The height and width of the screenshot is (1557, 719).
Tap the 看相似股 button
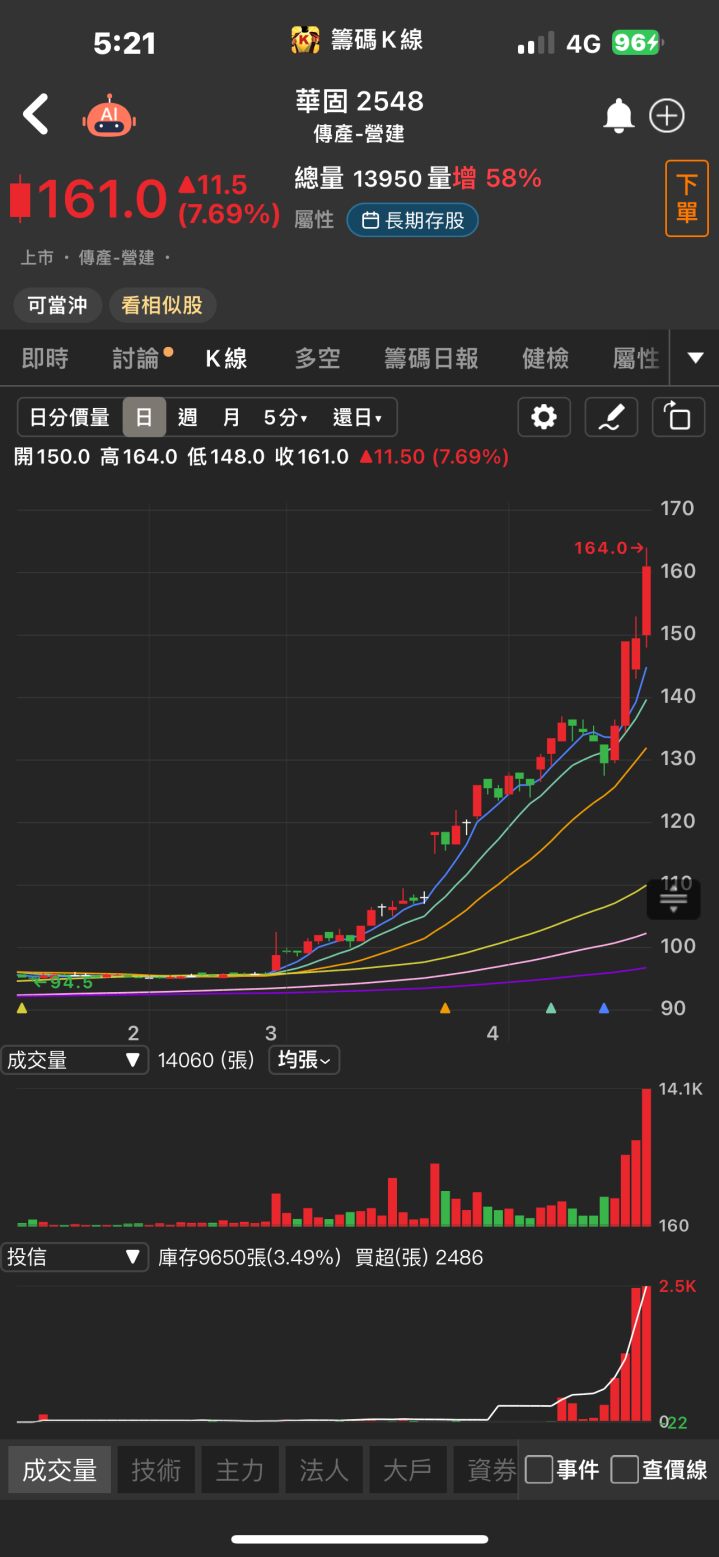162,305
